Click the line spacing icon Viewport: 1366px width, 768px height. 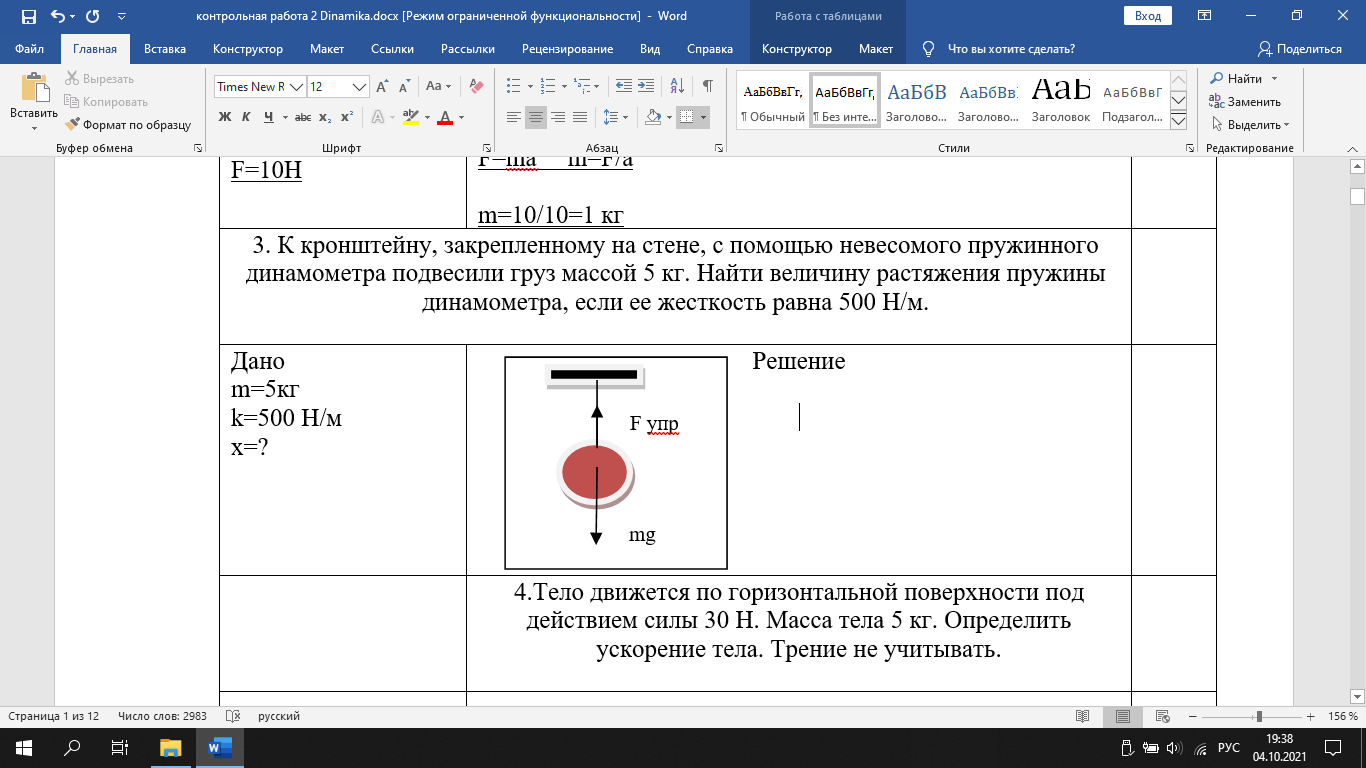pos(612,117)
